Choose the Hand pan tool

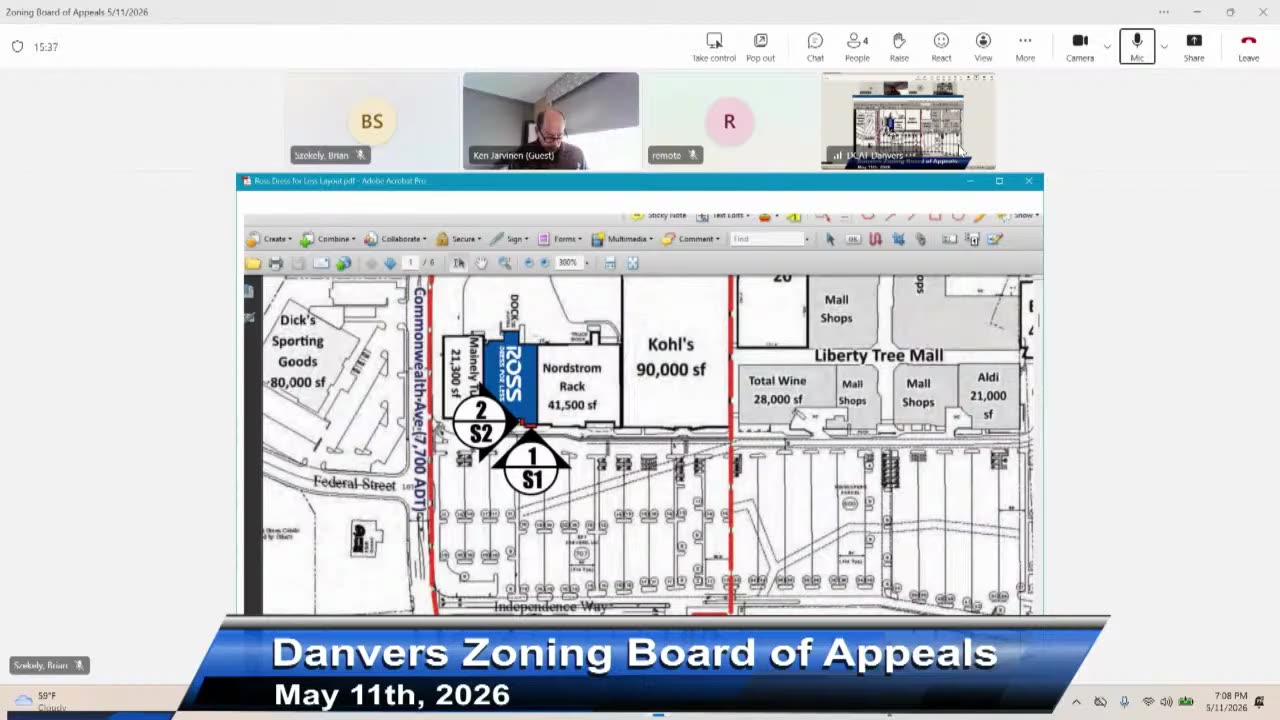[481, 263]
